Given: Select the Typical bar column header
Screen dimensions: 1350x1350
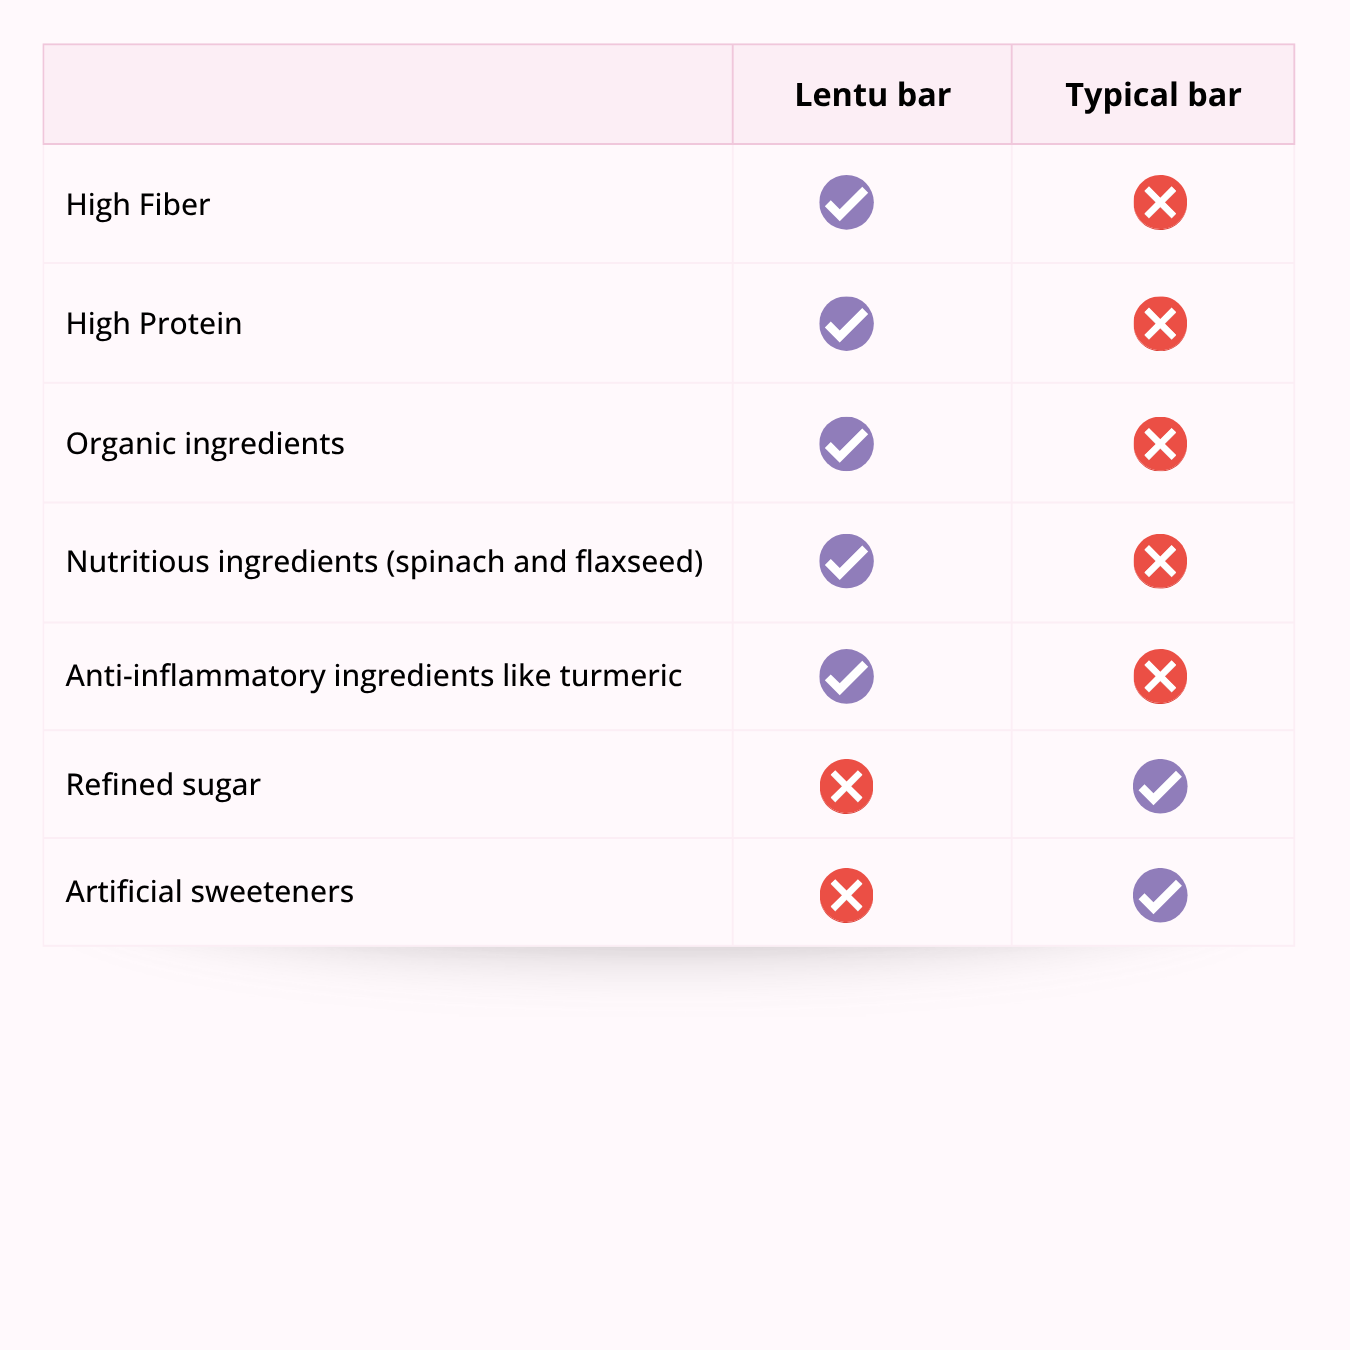Looking at the screenshot, I should 1152,95.
